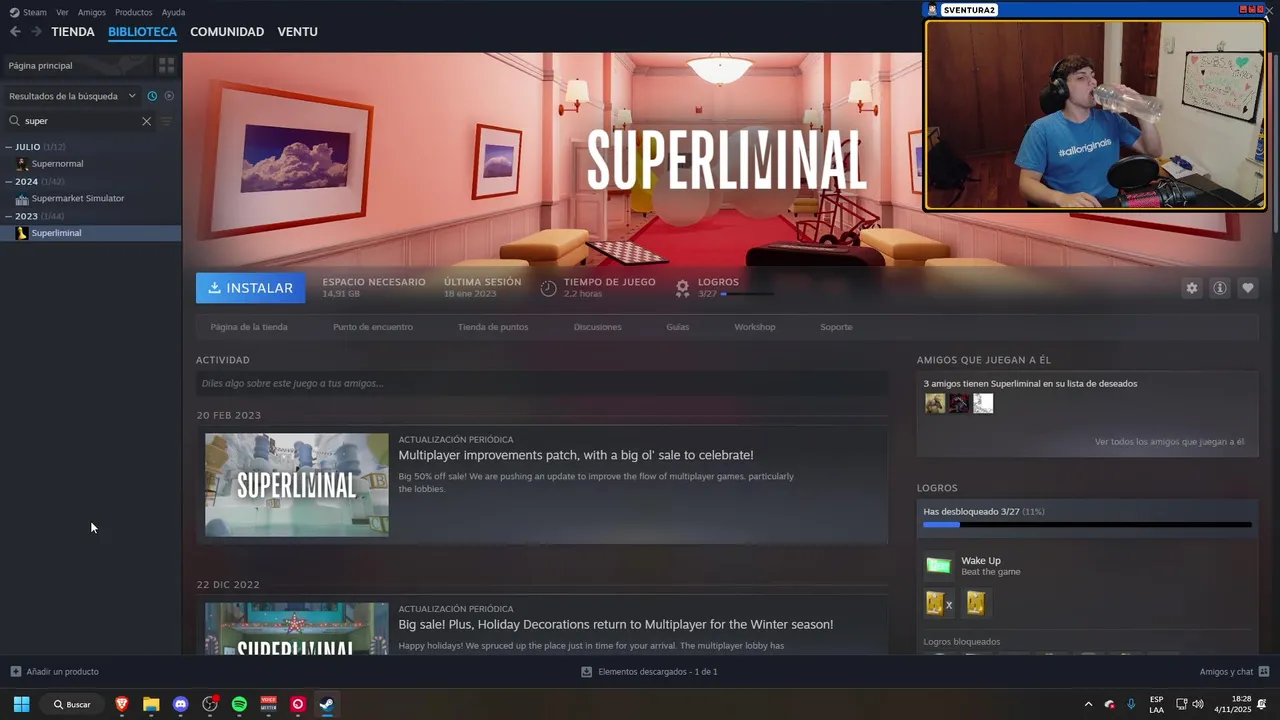This screenshot has height=720, width=1280.
Task: Open the Productos menu
Action: (133, 12)
